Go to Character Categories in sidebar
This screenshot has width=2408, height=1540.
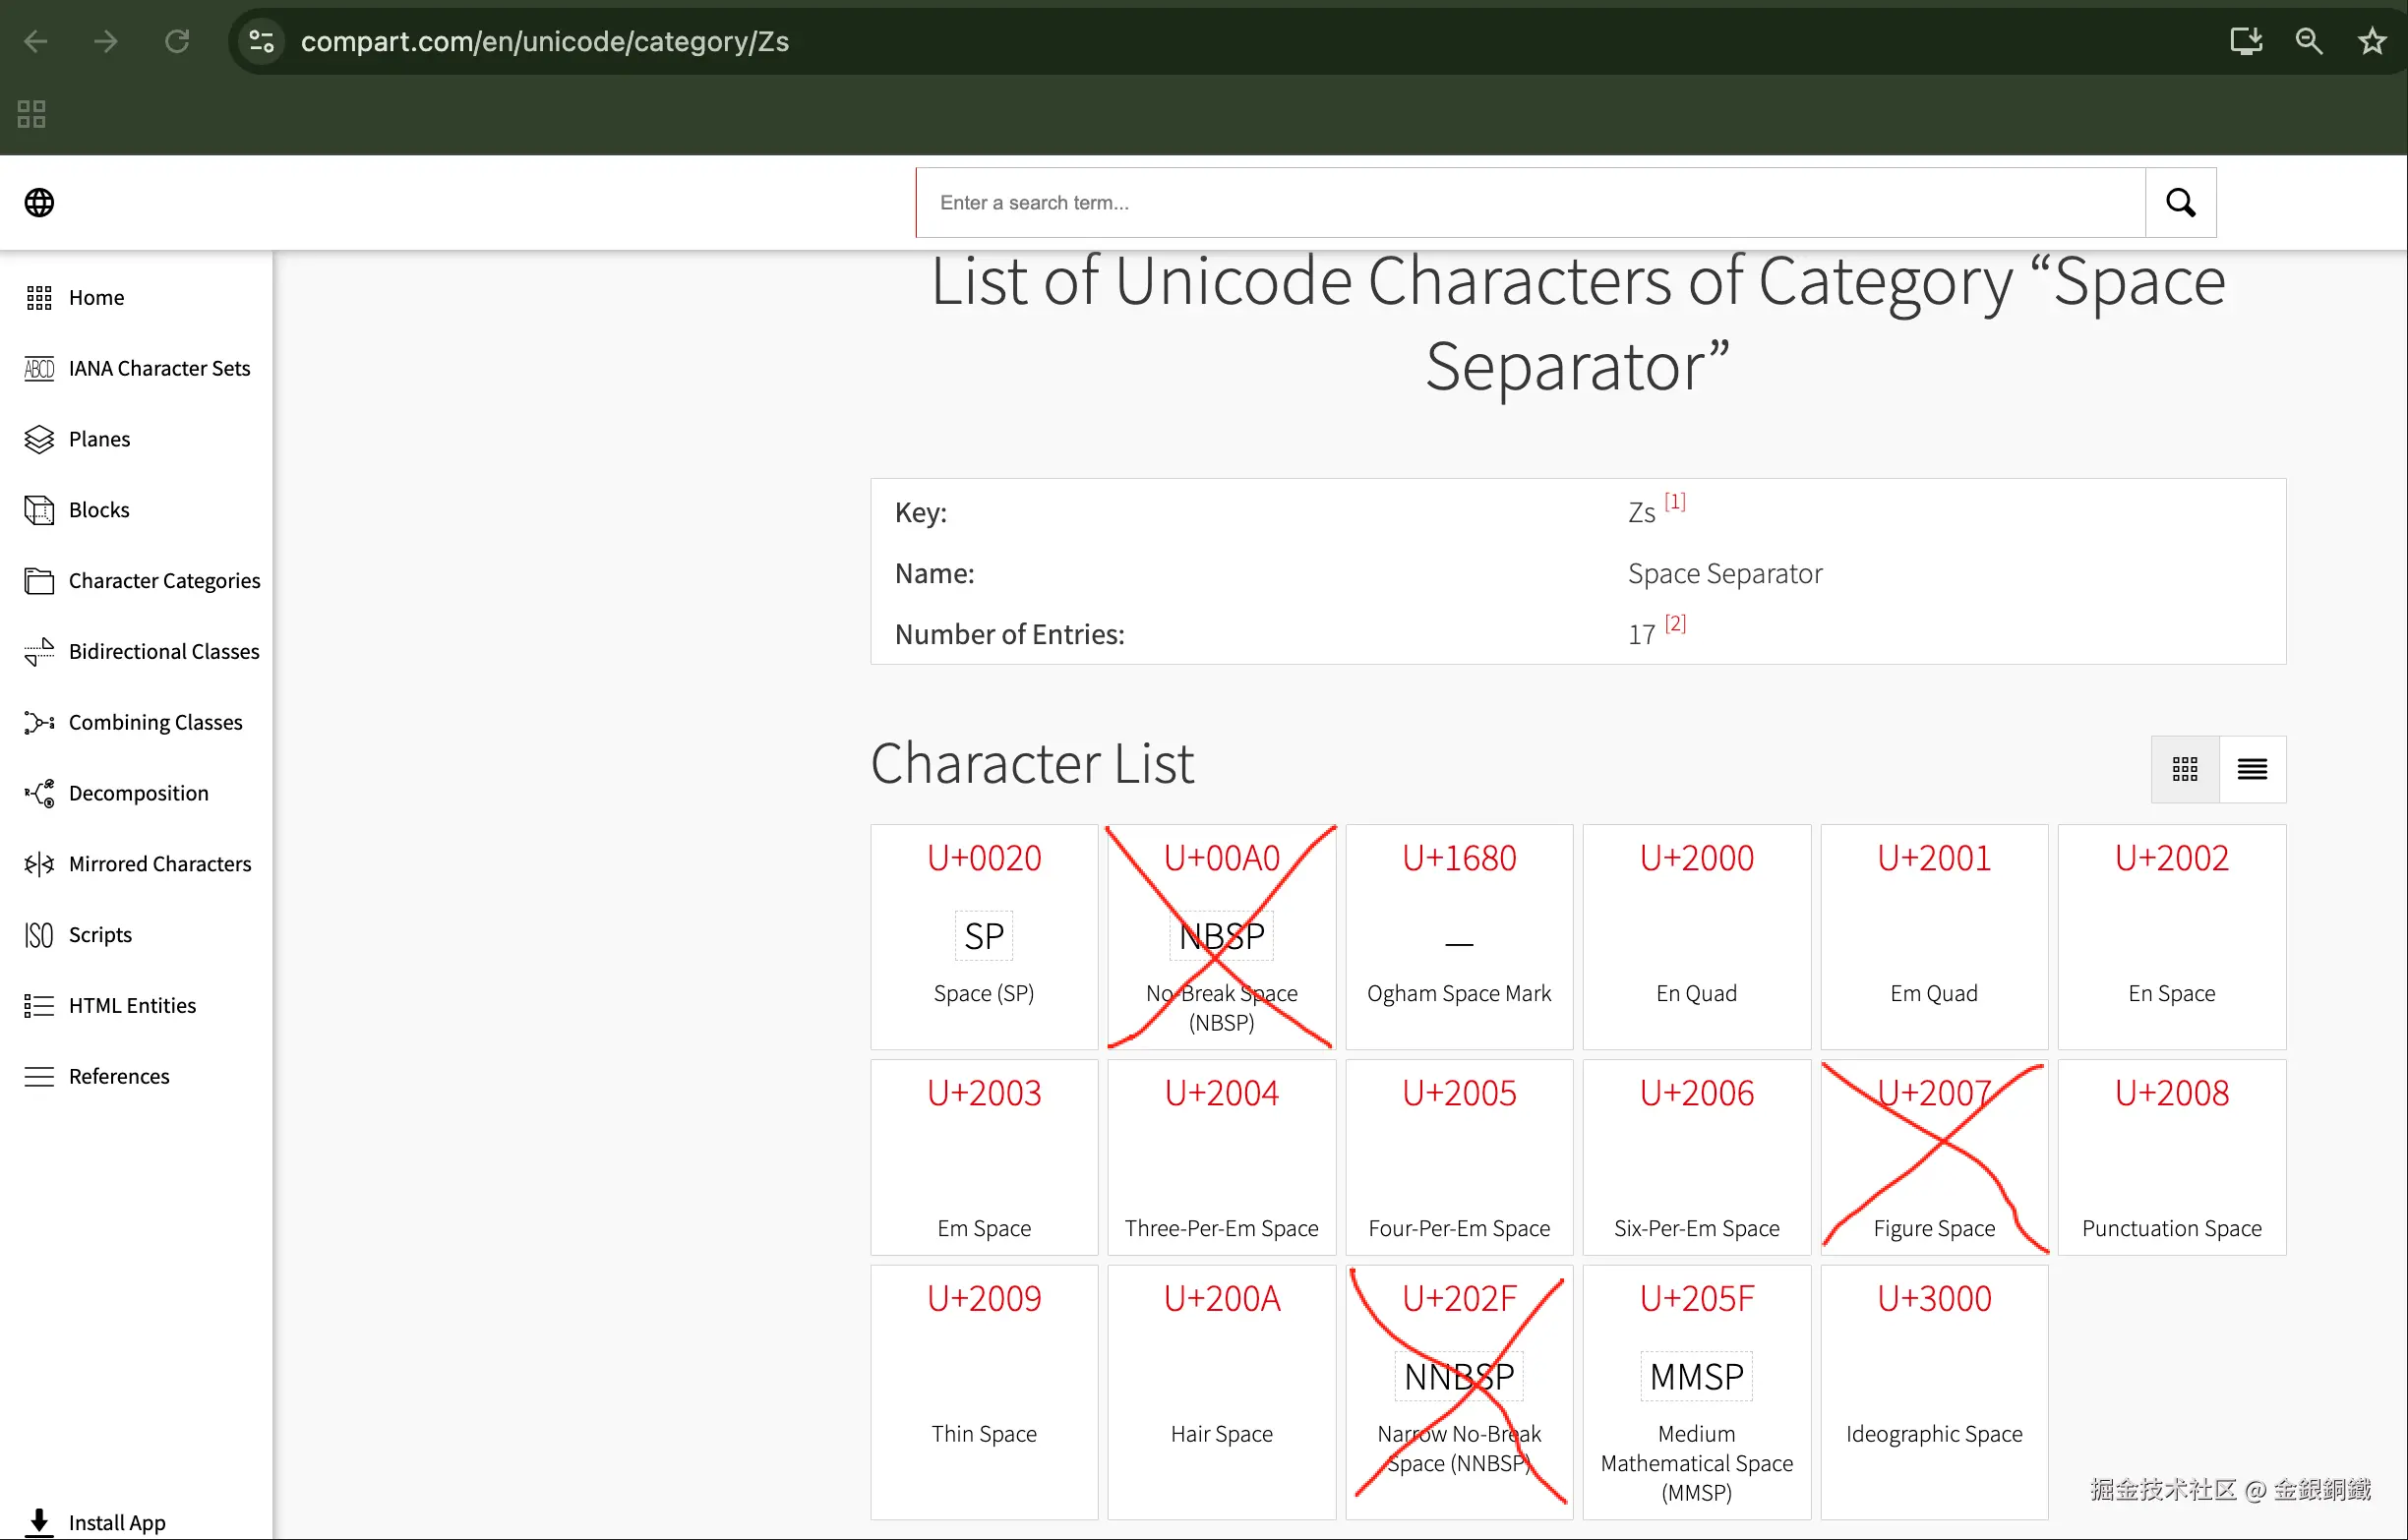pos(164,581)
